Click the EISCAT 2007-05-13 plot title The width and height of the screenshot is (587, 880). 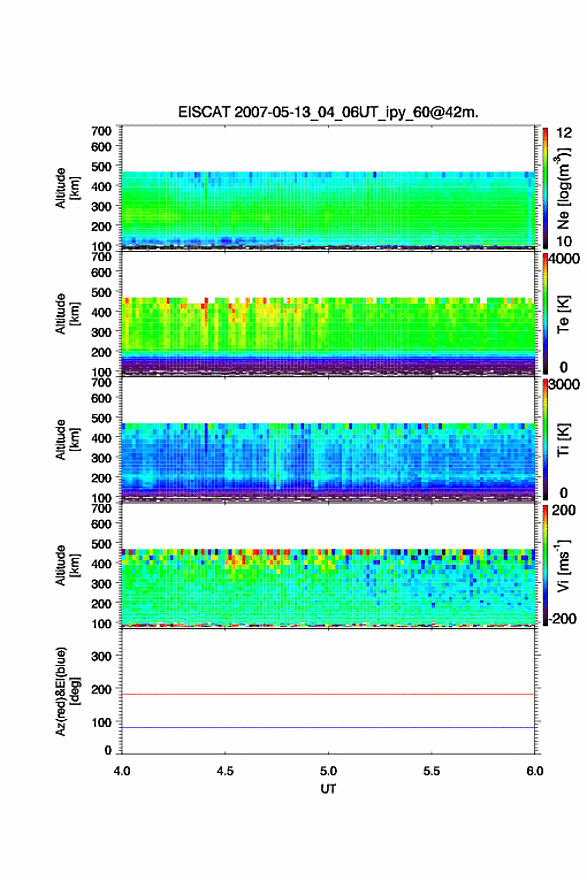(328, 112)
